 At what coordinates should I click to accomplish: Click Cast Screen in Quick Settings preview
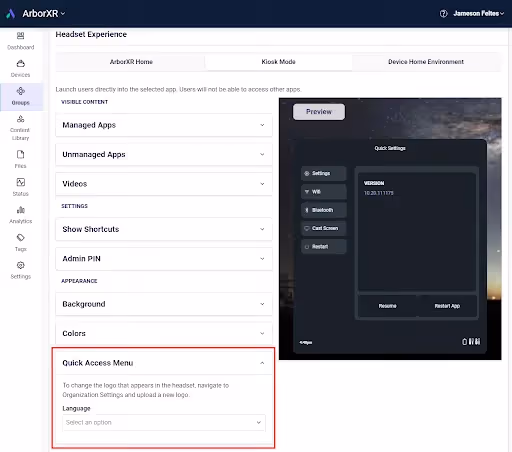coord(324,228)
